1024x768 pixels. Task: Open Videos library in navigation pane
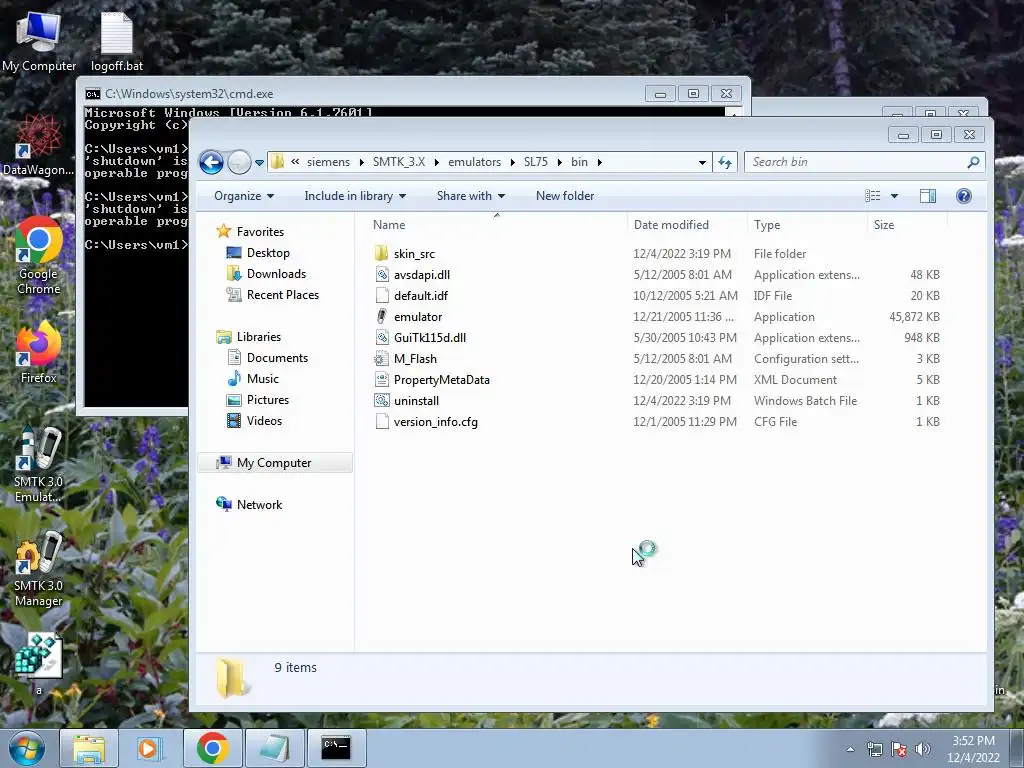264,421
